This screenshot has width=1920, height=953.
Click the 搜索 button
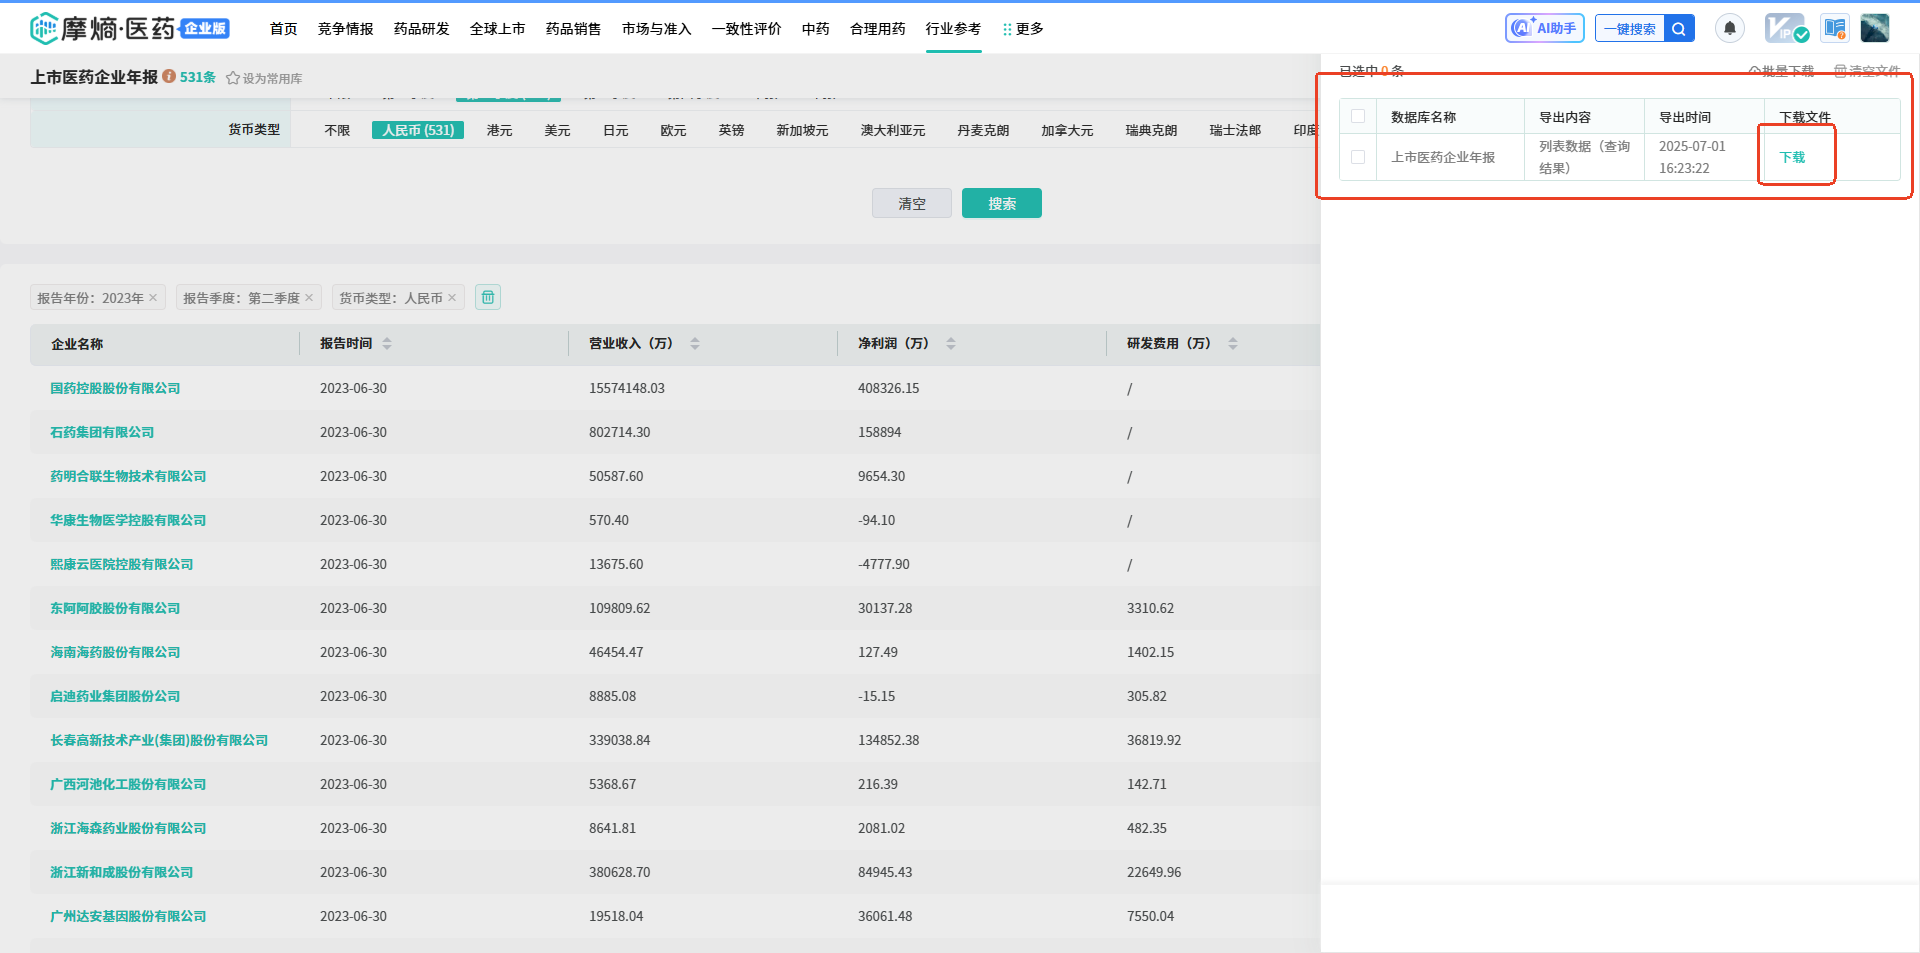coord(1002,203)
